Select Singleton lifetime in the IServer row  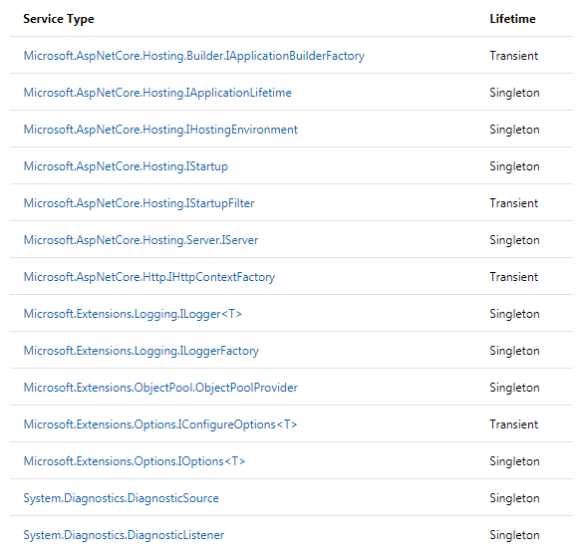514,240
